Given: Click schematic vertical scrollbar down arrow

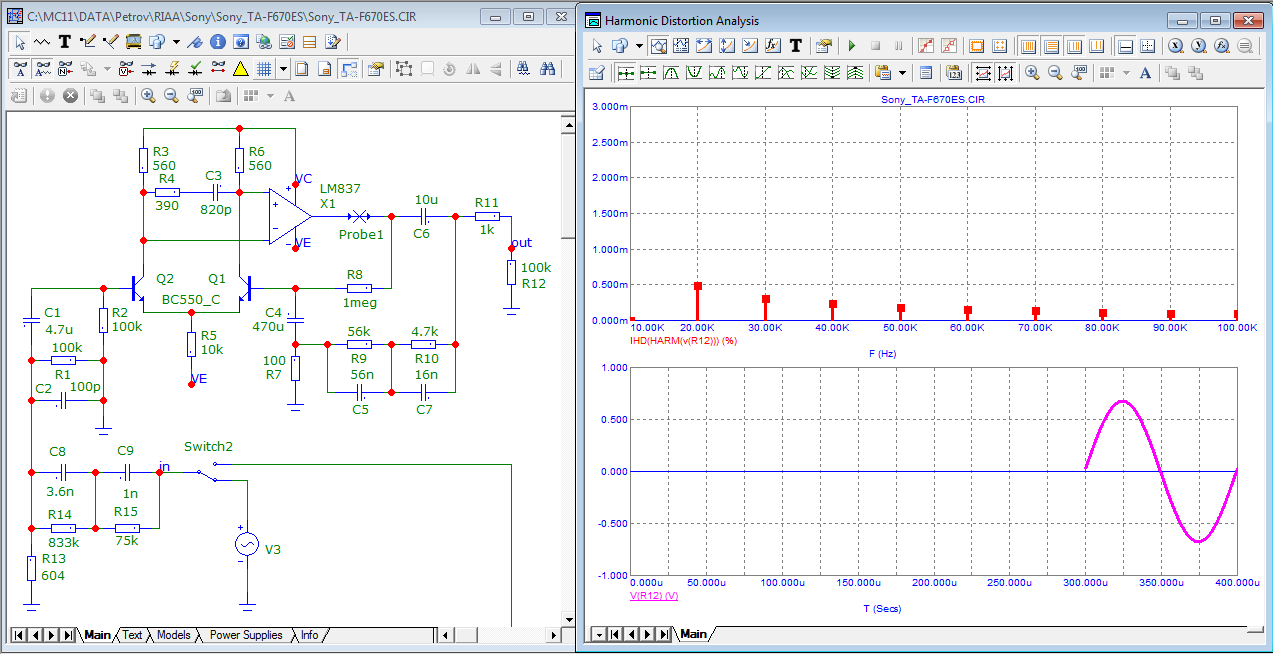Looking at the screenshot, I should (567, 617).
